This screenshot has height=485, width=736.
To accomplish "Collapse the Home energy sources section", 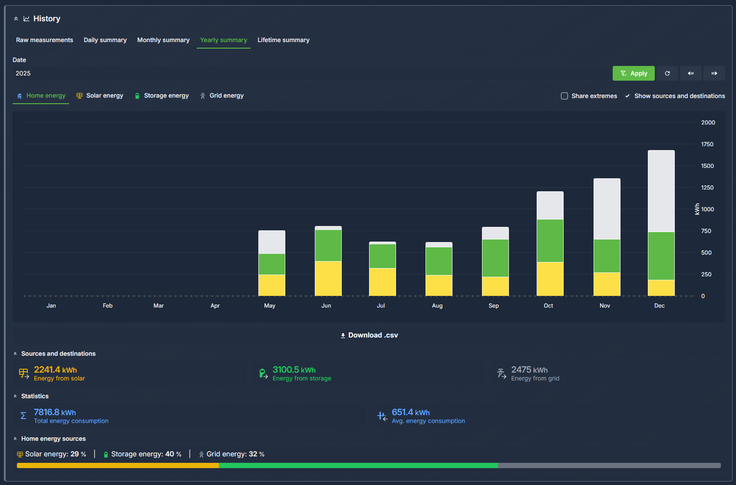I will [16, 438].
